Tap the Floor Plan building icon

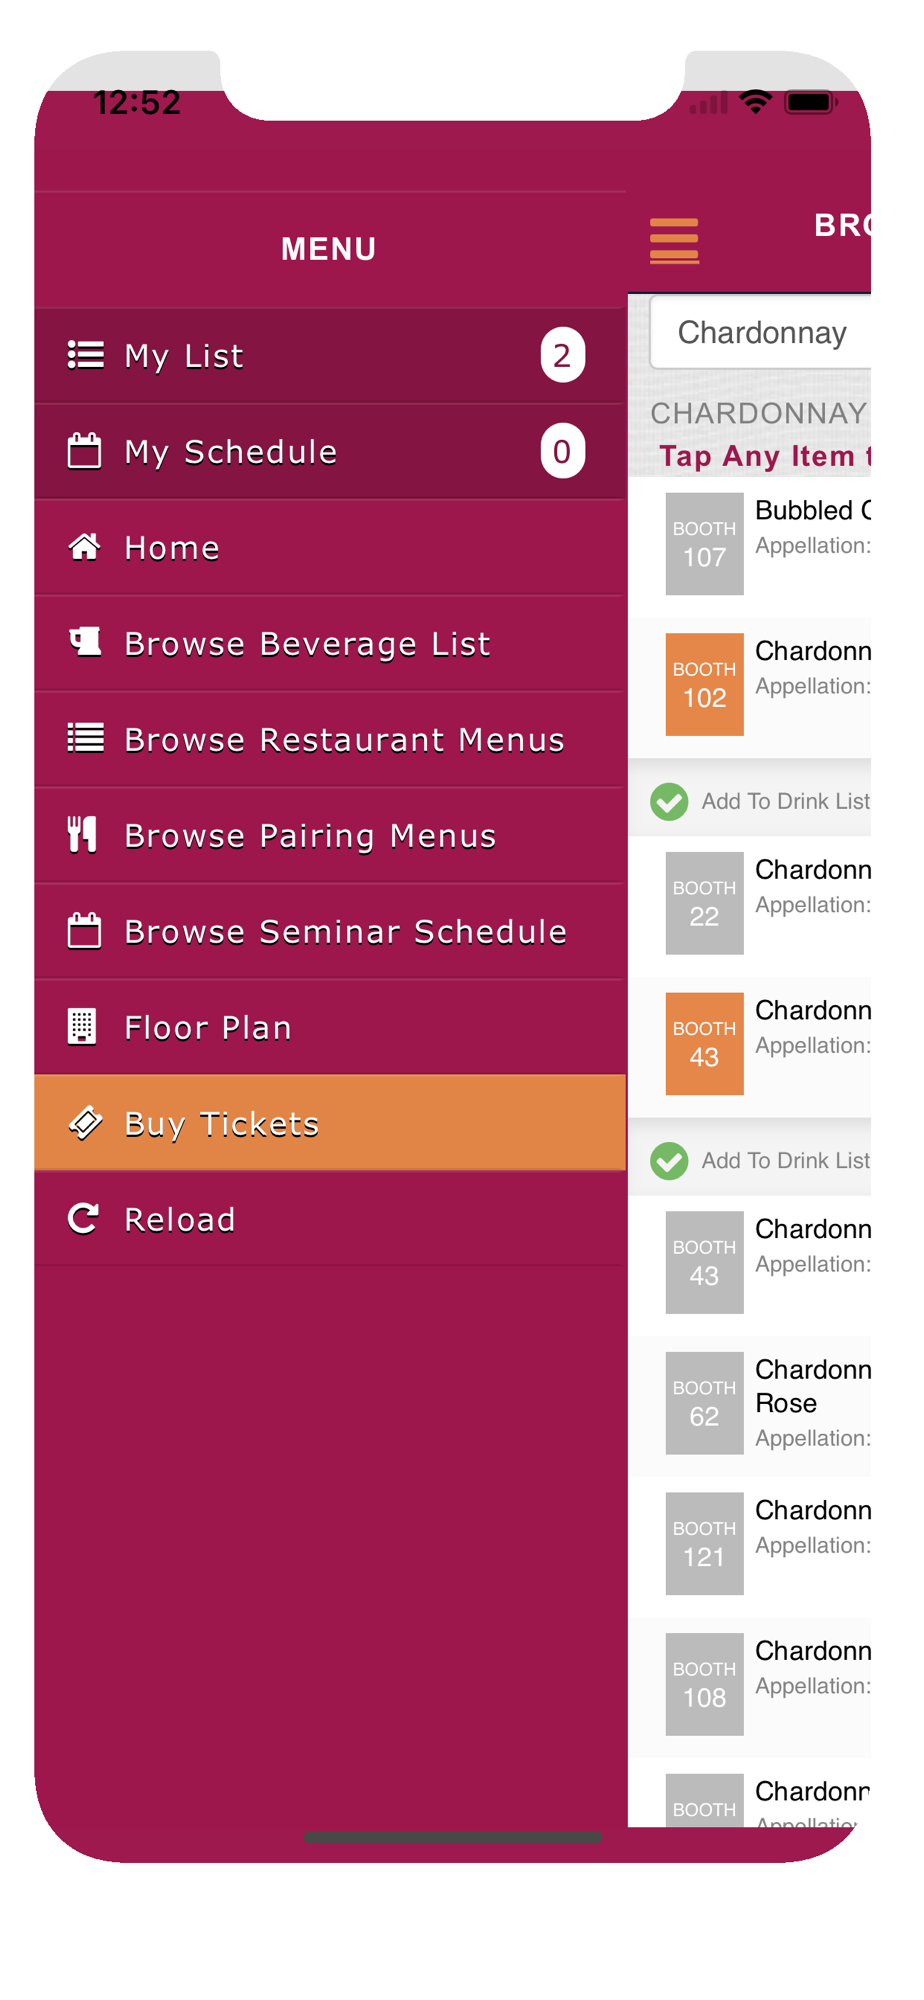[82, 1026]
